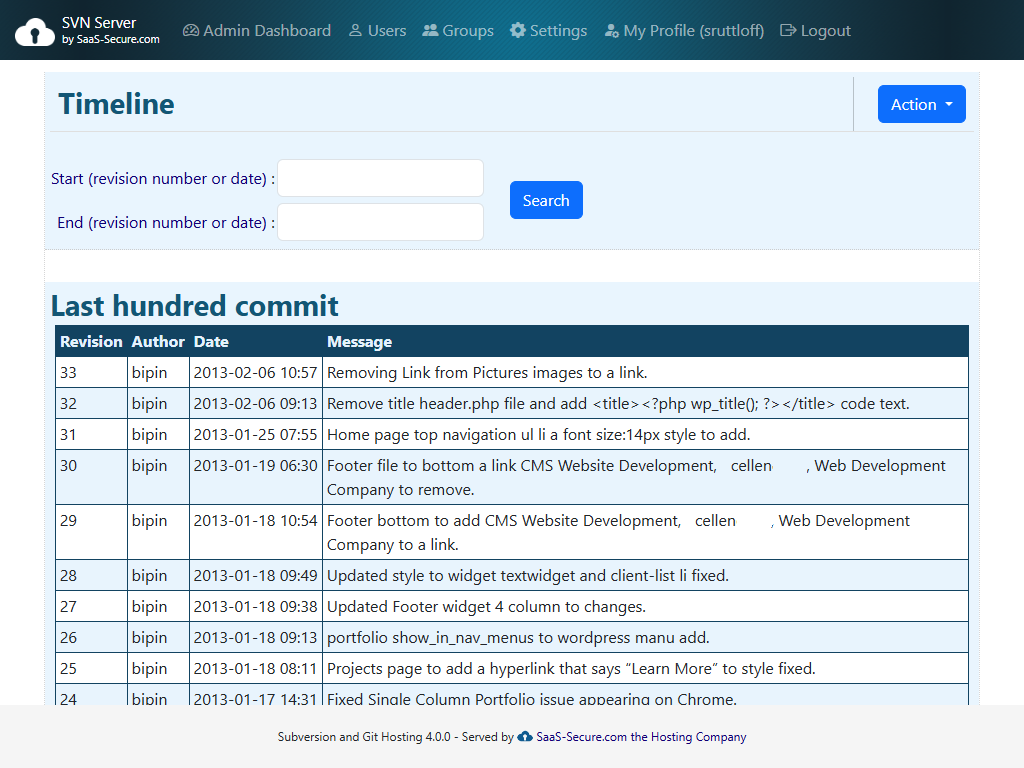Click the My Profile person icon

[x=611, y=30]
